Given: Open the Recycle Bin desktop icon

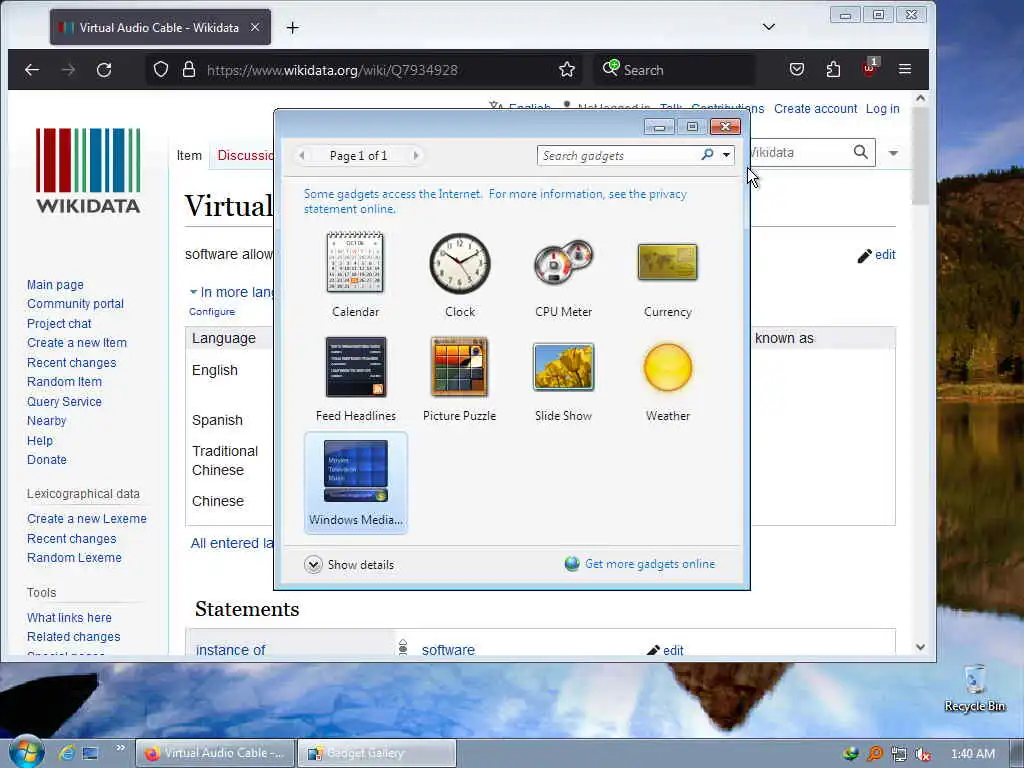Looking at the screenshot, I should point(974,689).
